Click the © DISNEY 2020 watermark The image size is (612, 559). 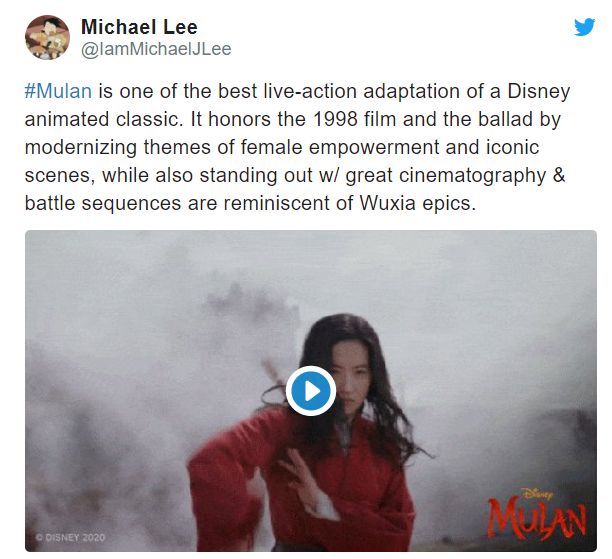[x=70, y=537]
